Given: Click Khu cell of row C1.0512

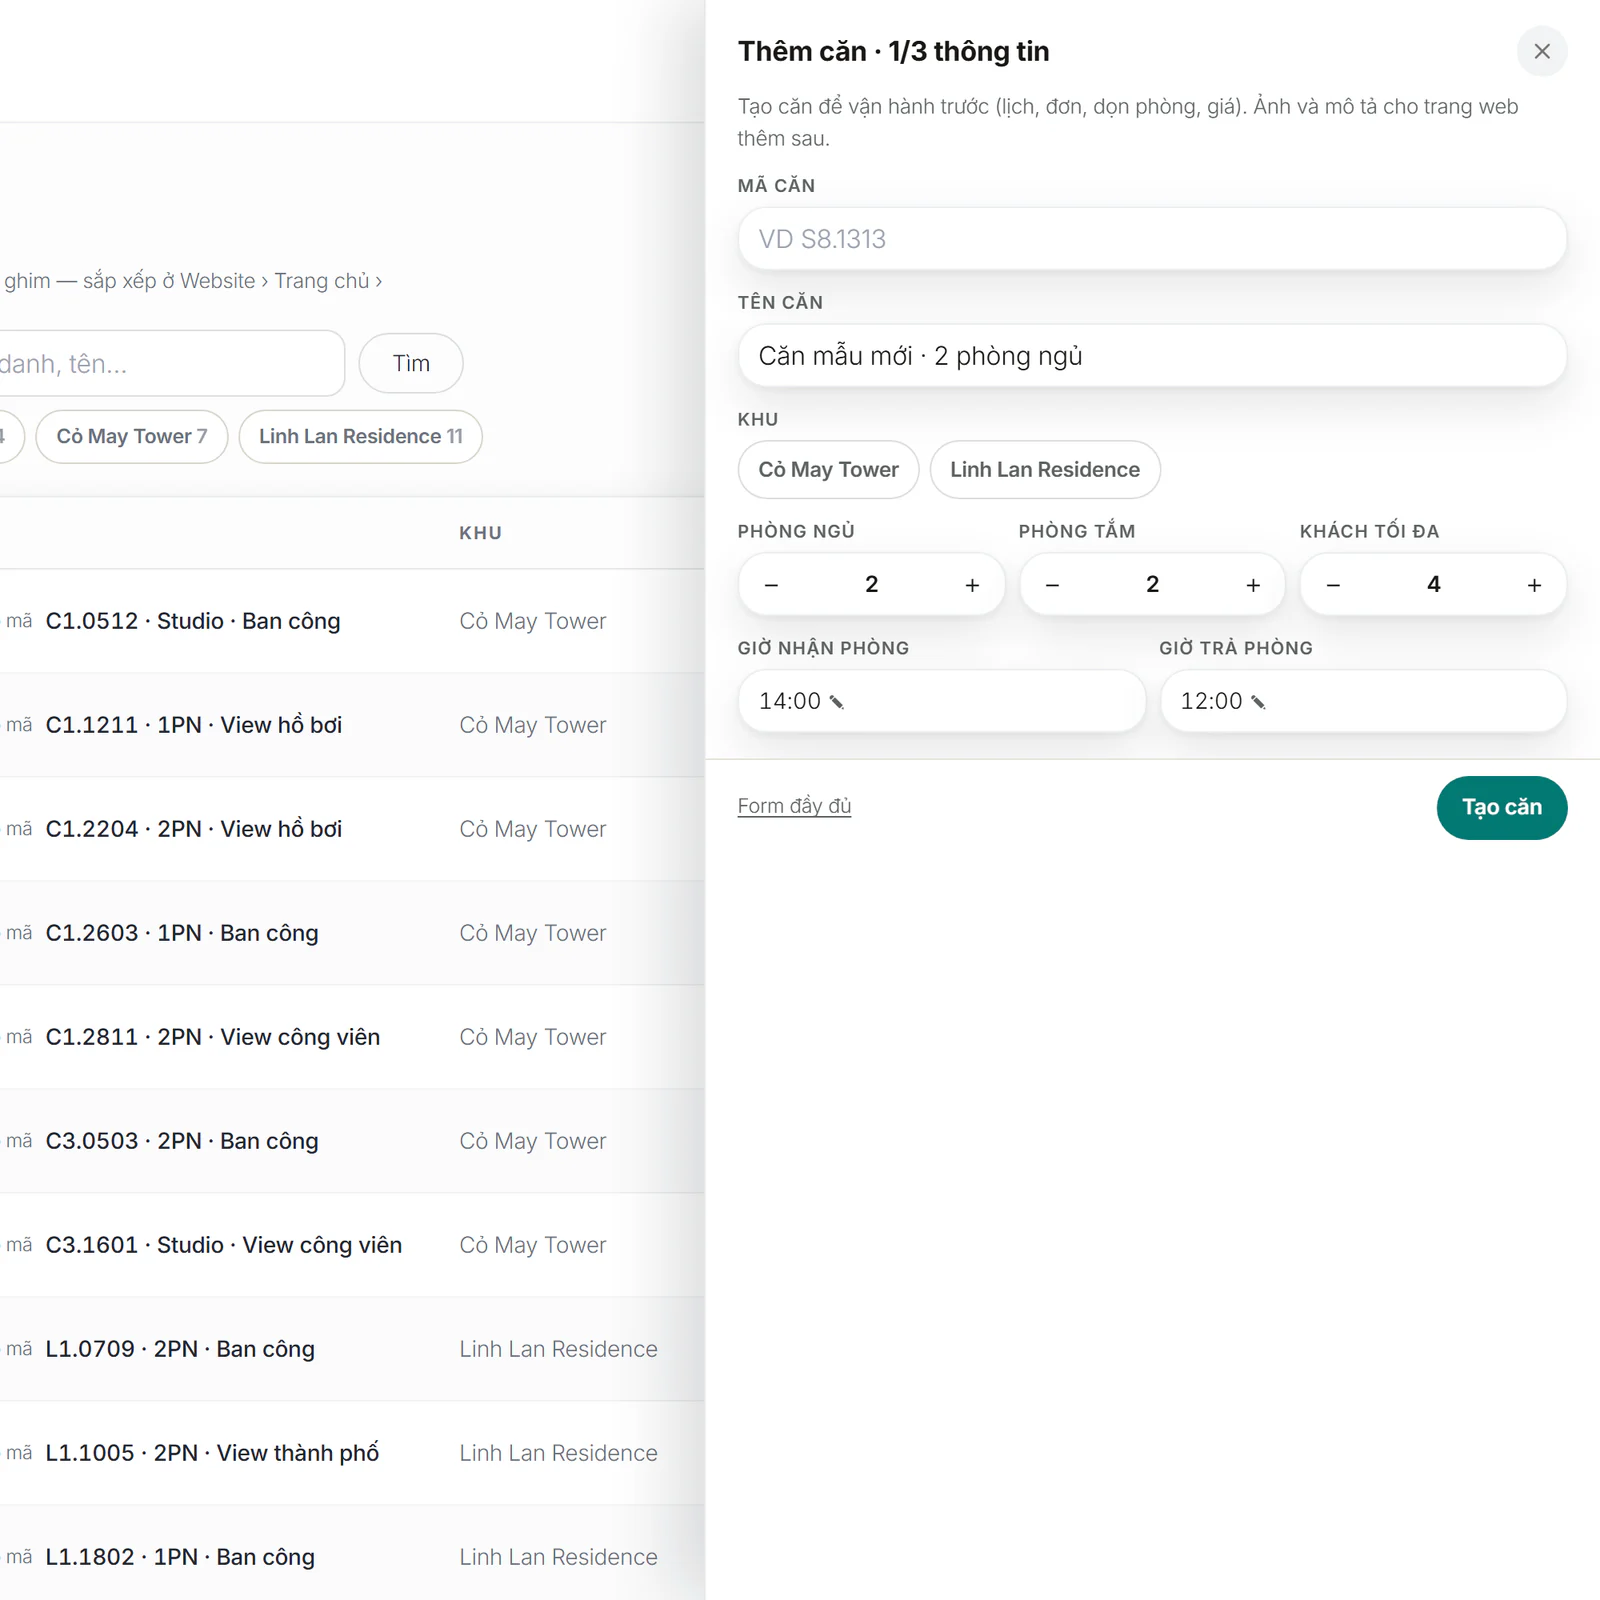Looking at the screenshot, I should pyautogui.click(x=532, y=621).
